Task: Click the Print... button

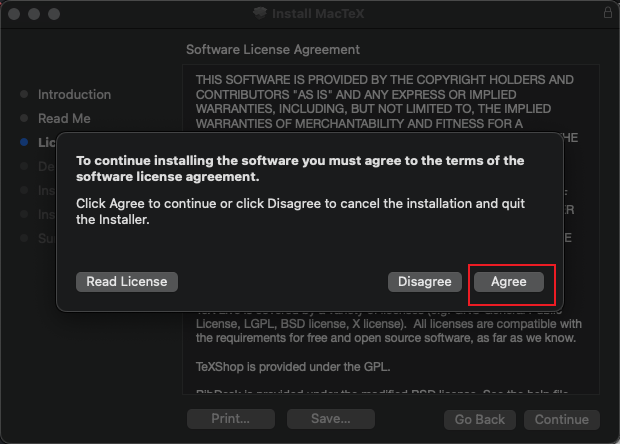Action: click(231, 419)
